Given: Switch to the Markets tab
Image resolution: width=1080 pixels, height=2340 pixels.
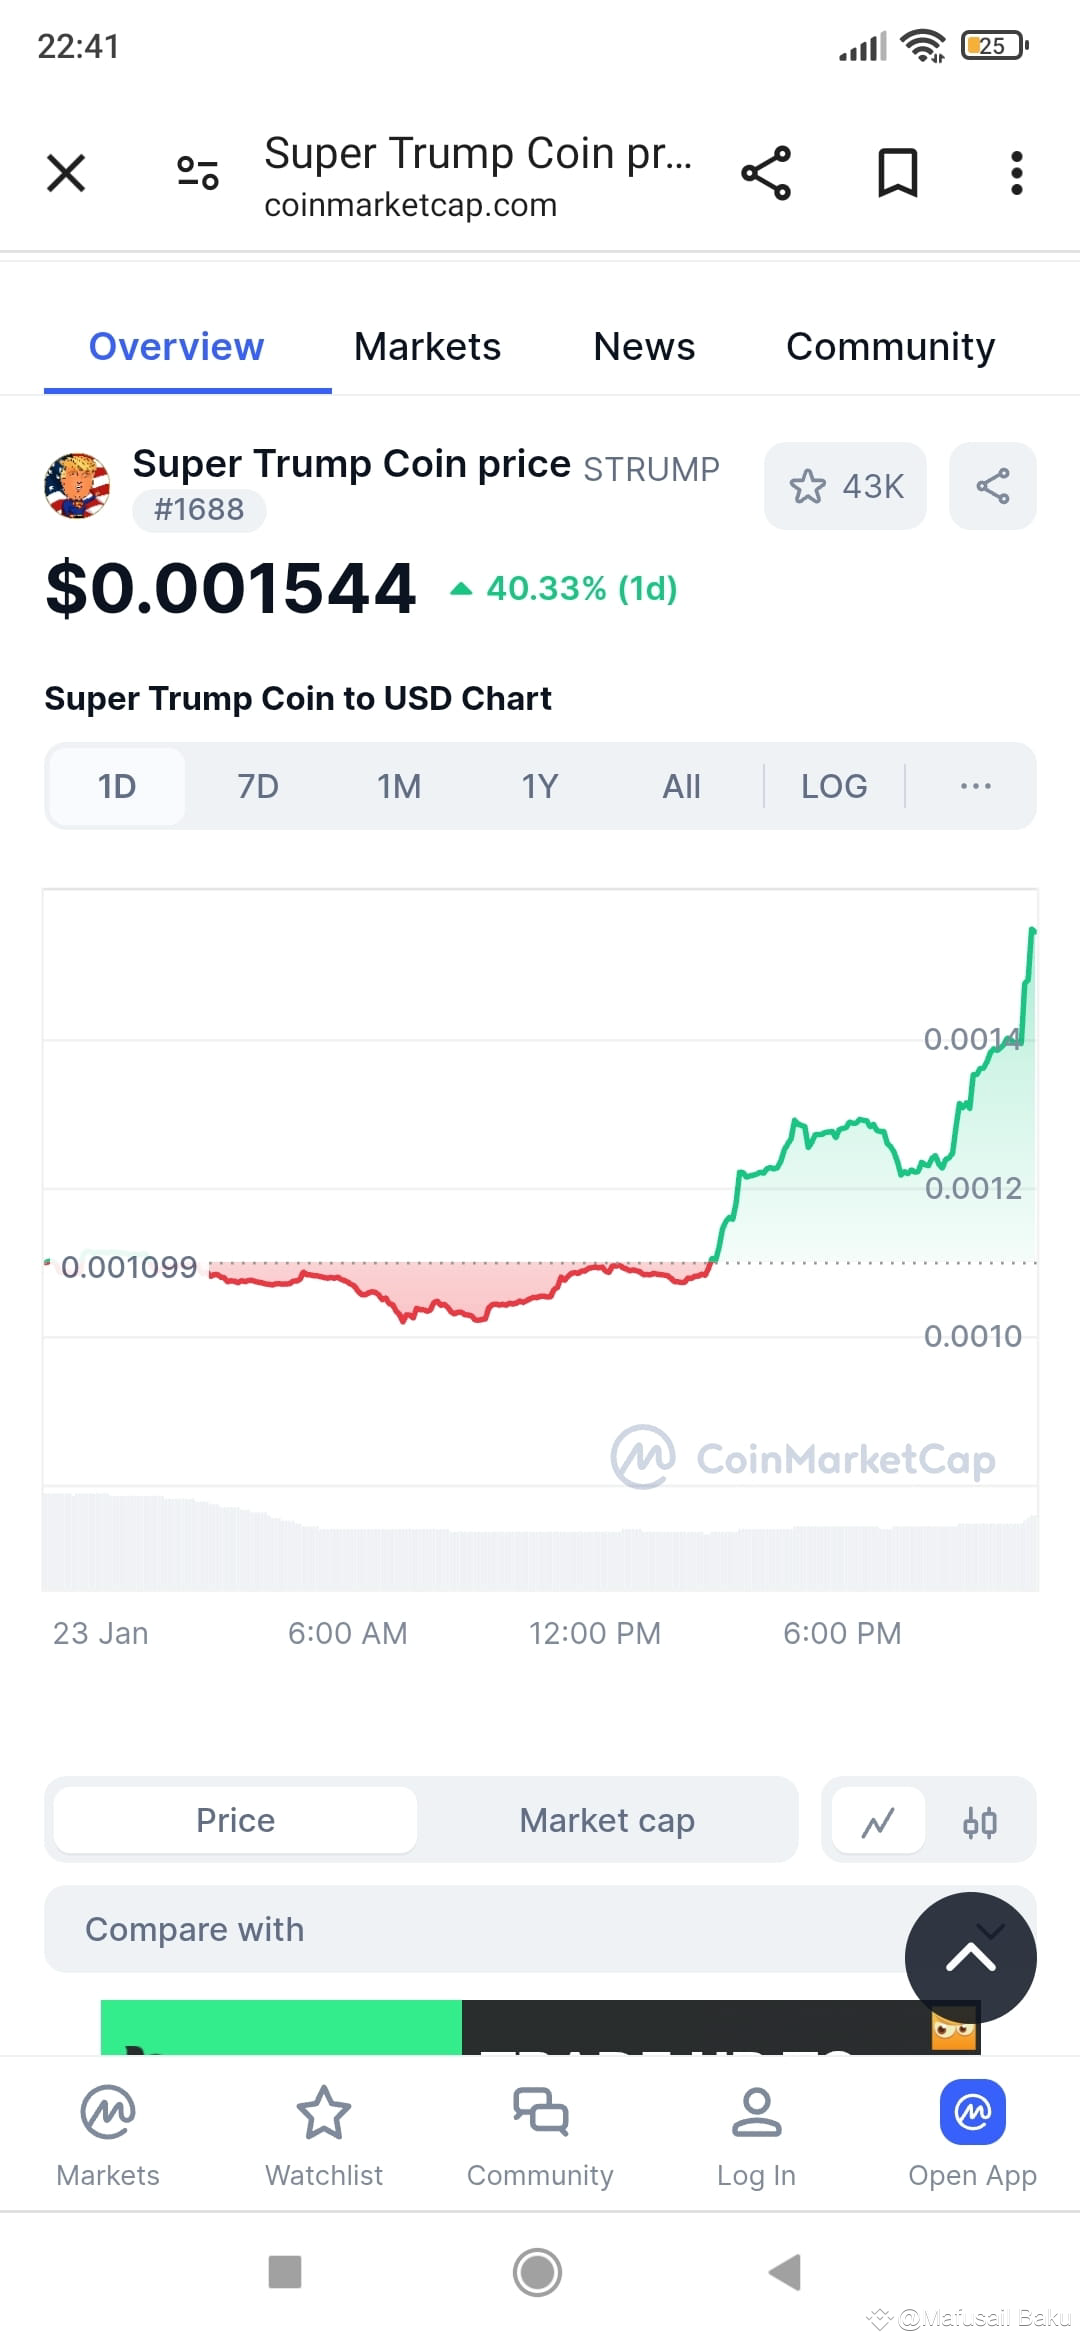Looking at the screenshot, I should click(427, 346).
